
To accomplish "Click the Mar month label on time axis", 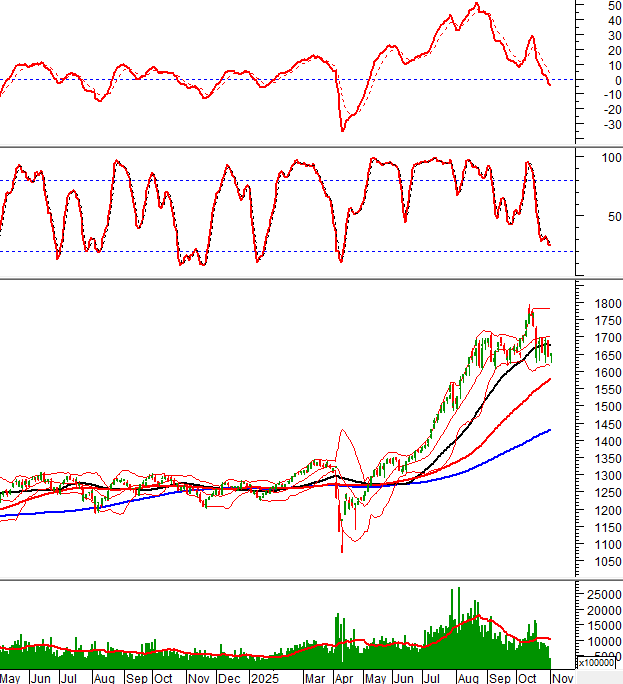I will pos(315,677).
